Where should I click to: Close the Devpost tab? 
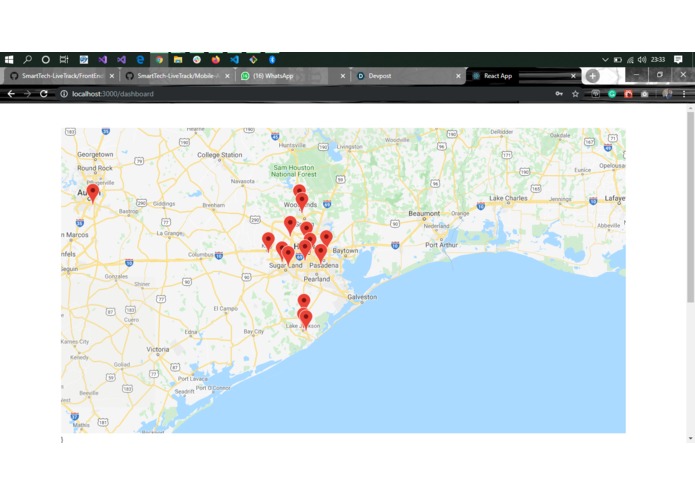pos(458,76)
